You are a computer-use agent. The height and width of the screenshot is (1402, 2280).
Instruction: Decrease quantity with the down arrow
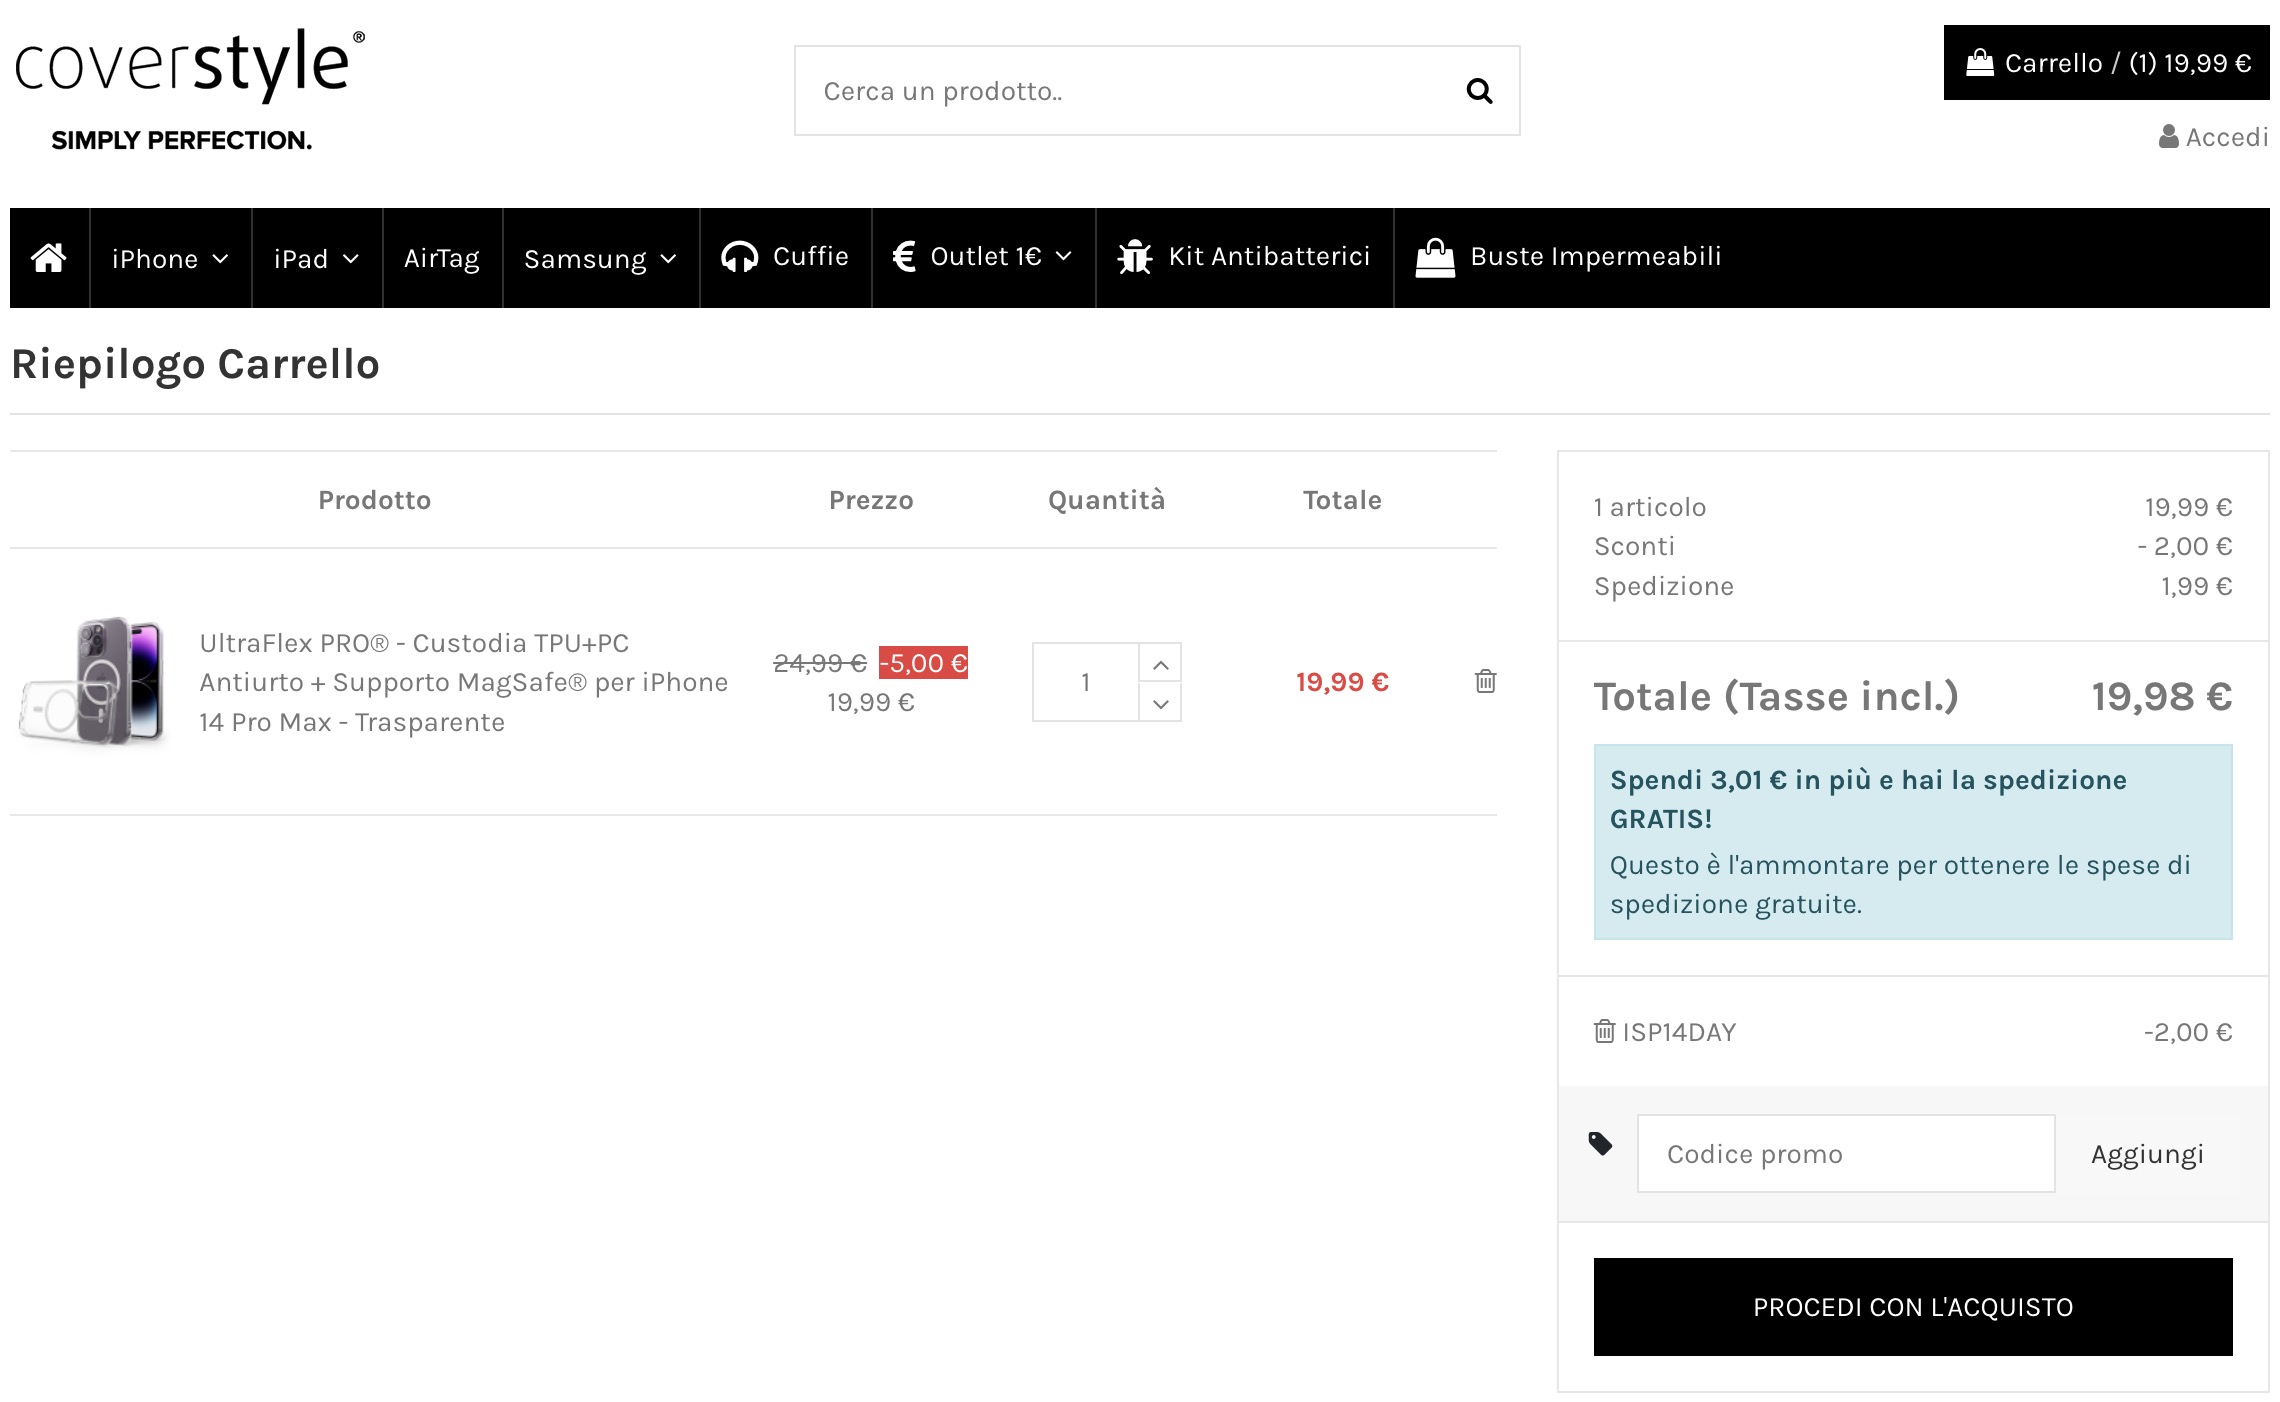1160,703
